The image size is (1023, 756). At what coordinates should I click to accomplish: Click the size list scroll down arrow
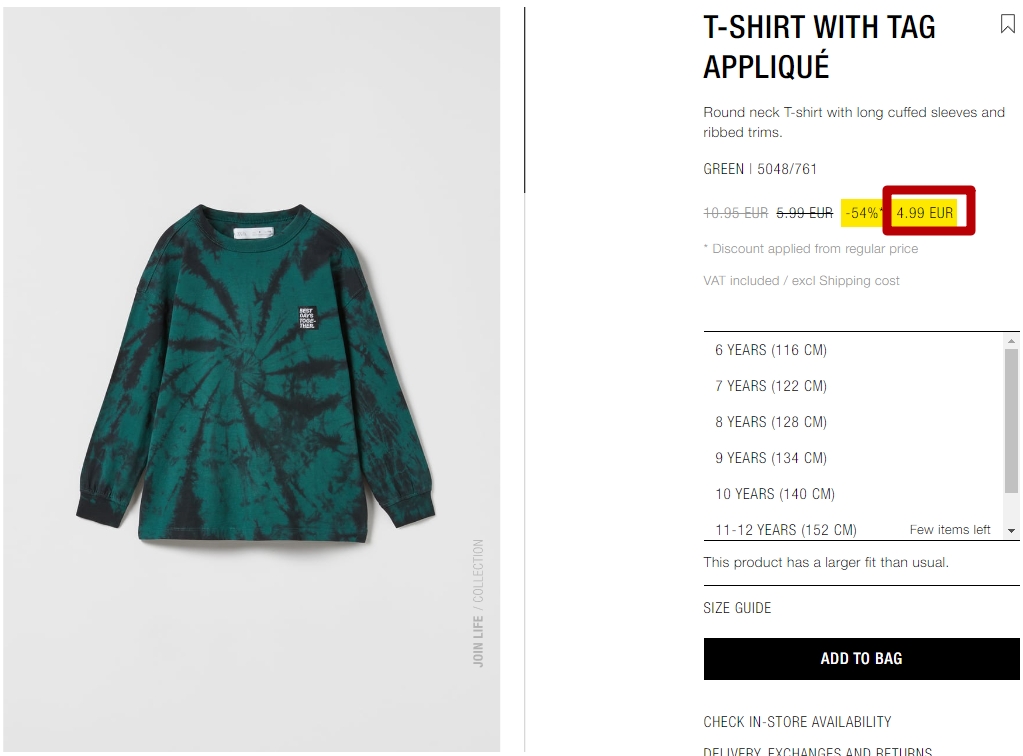[1011, 531]
